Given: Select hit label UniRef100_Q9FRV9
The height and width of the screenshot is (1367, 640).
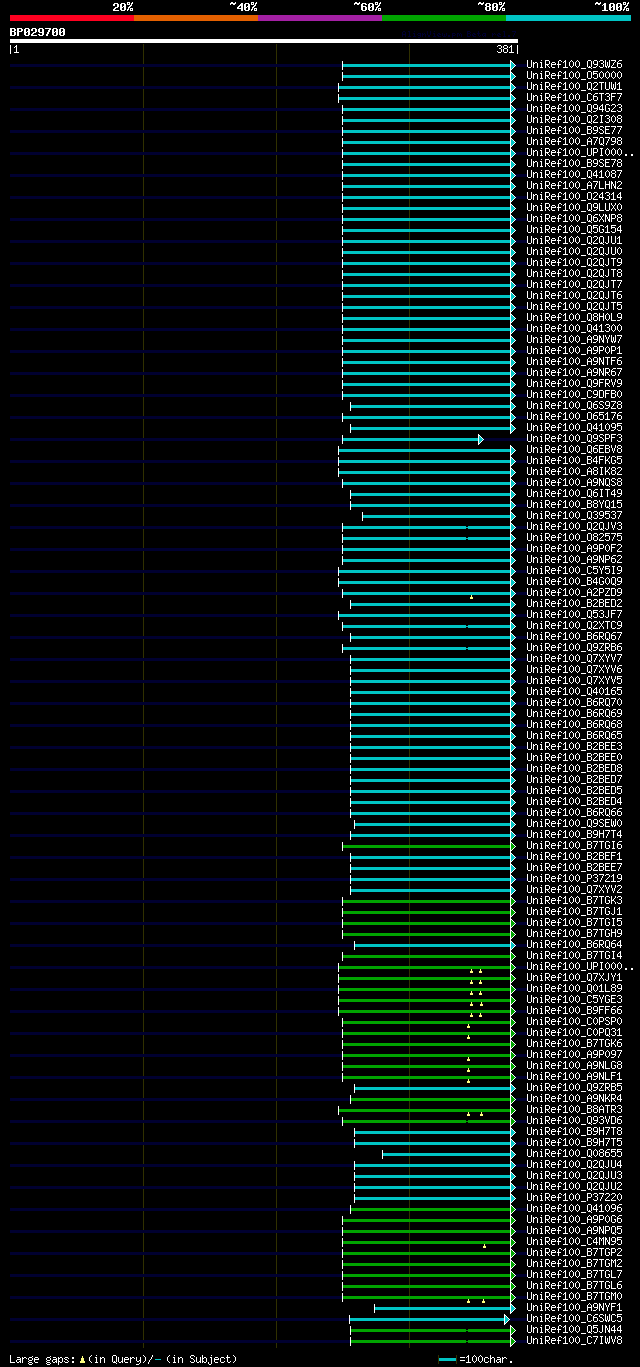Looking at the screenshot, I should click(574, 383).
